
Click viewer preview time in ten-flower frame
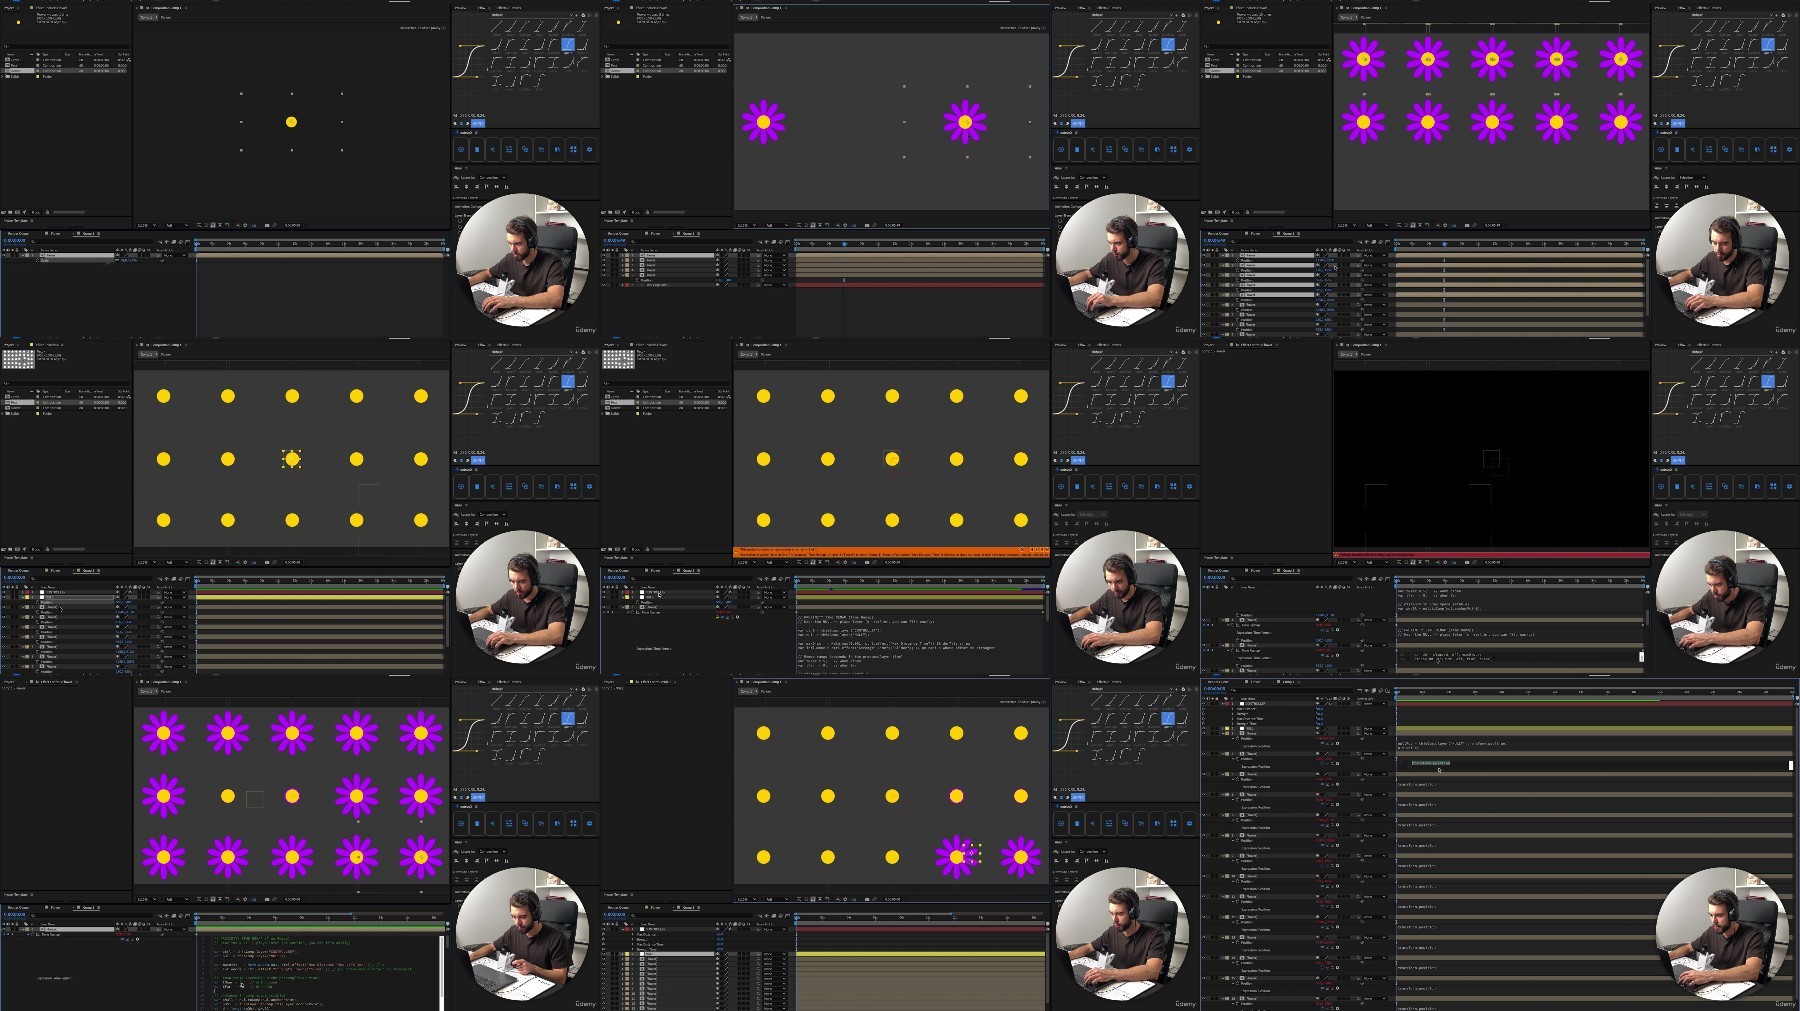[x=1492, y=225]
